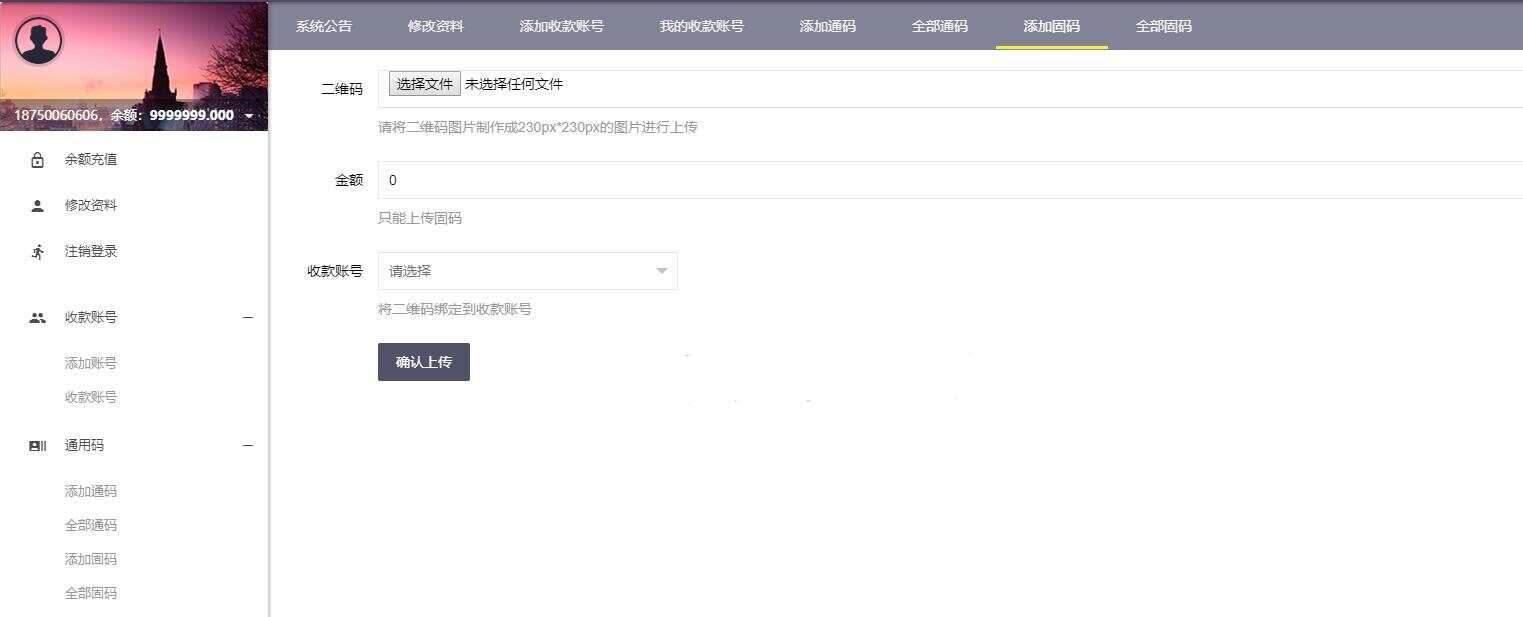Click the walking figure icon for 注销登录

click(37, 250)
